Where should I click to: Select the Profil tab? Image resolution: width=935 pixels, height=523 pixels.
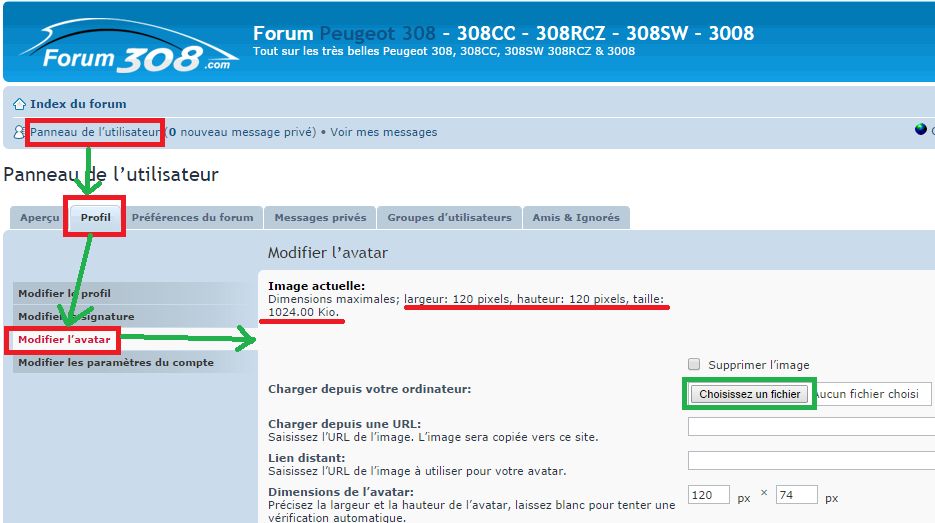(x=96, y=218)
